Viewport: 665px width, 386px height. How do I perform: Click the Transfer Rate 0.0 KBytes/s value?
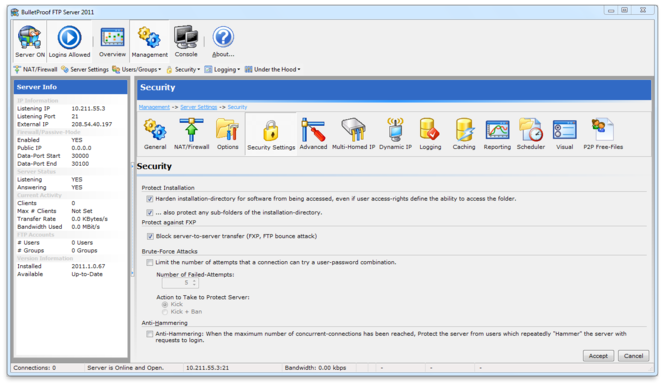point(89,219)
